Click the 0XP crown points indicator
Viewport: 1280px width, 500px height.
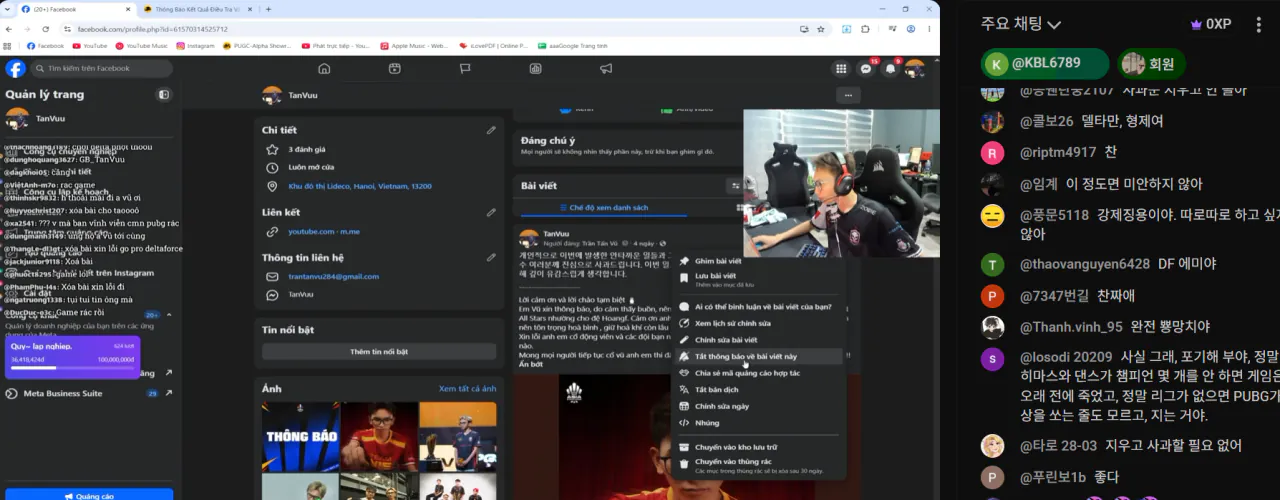[x=1210, y=24]
